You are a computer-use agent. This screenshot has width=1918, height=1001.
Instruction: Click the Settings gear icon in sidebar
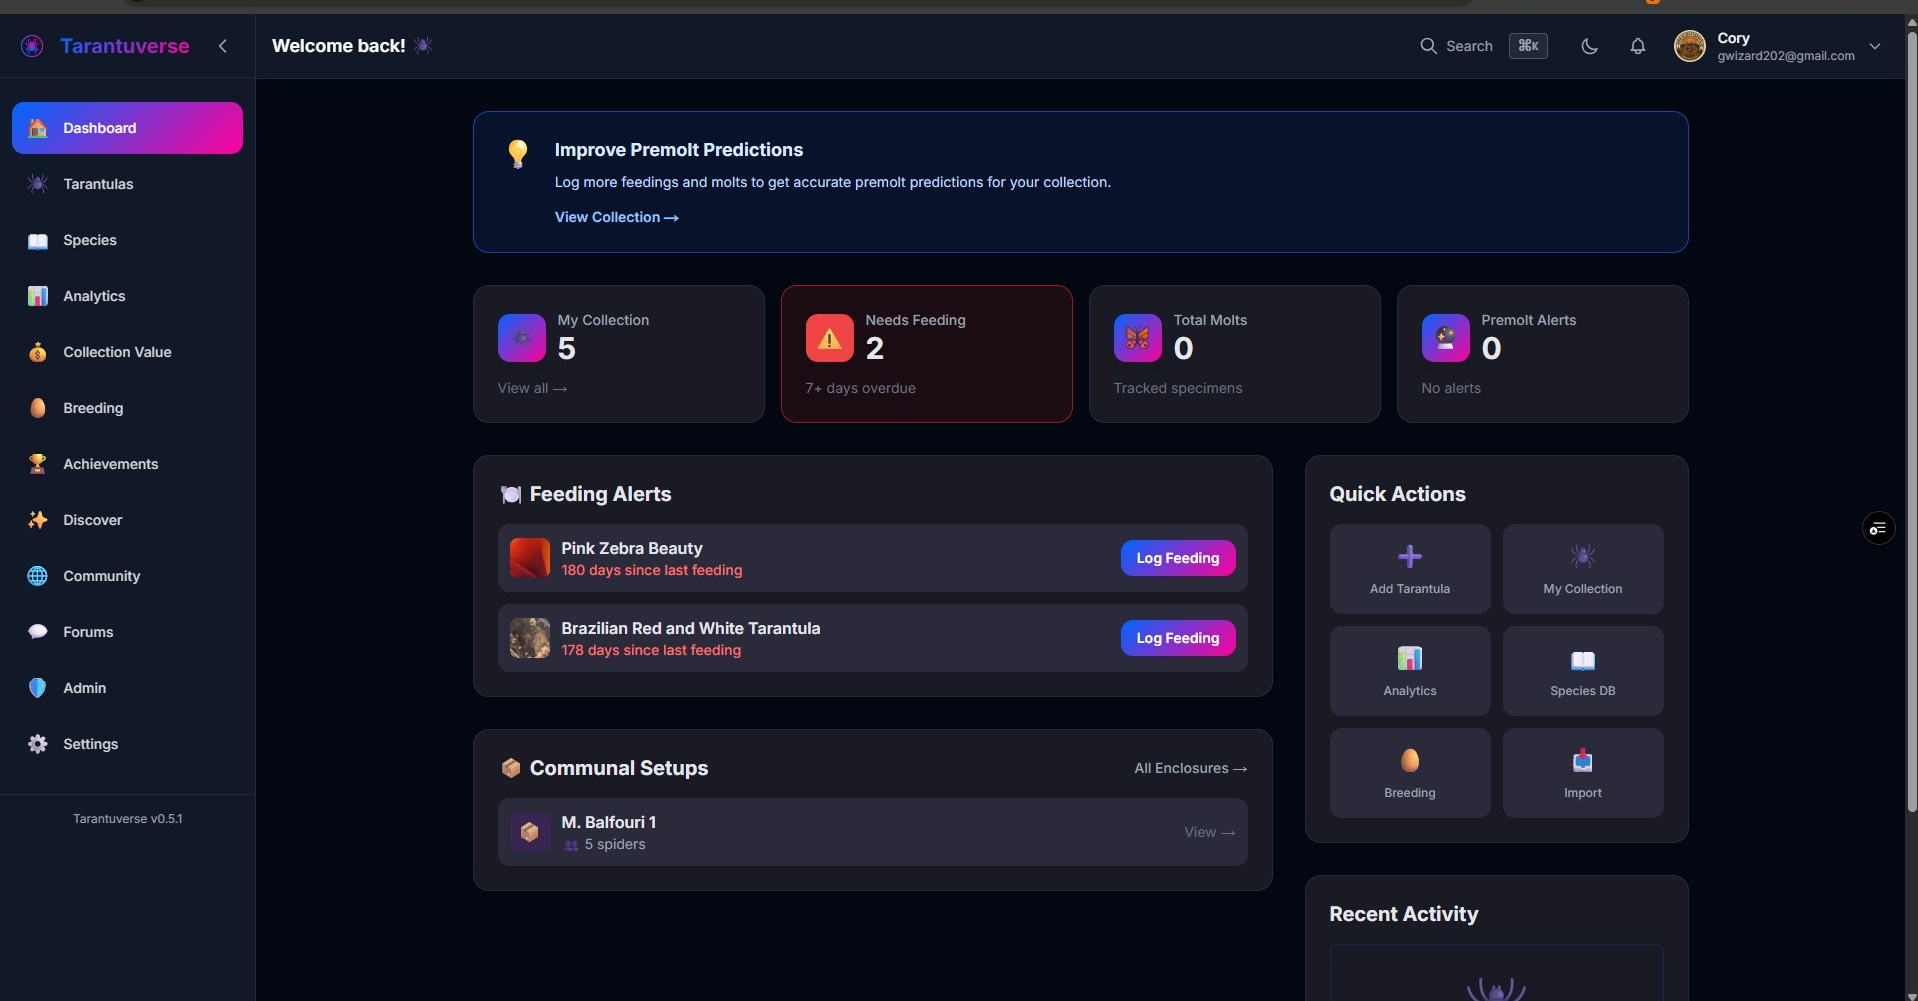(x=38, y=744)
